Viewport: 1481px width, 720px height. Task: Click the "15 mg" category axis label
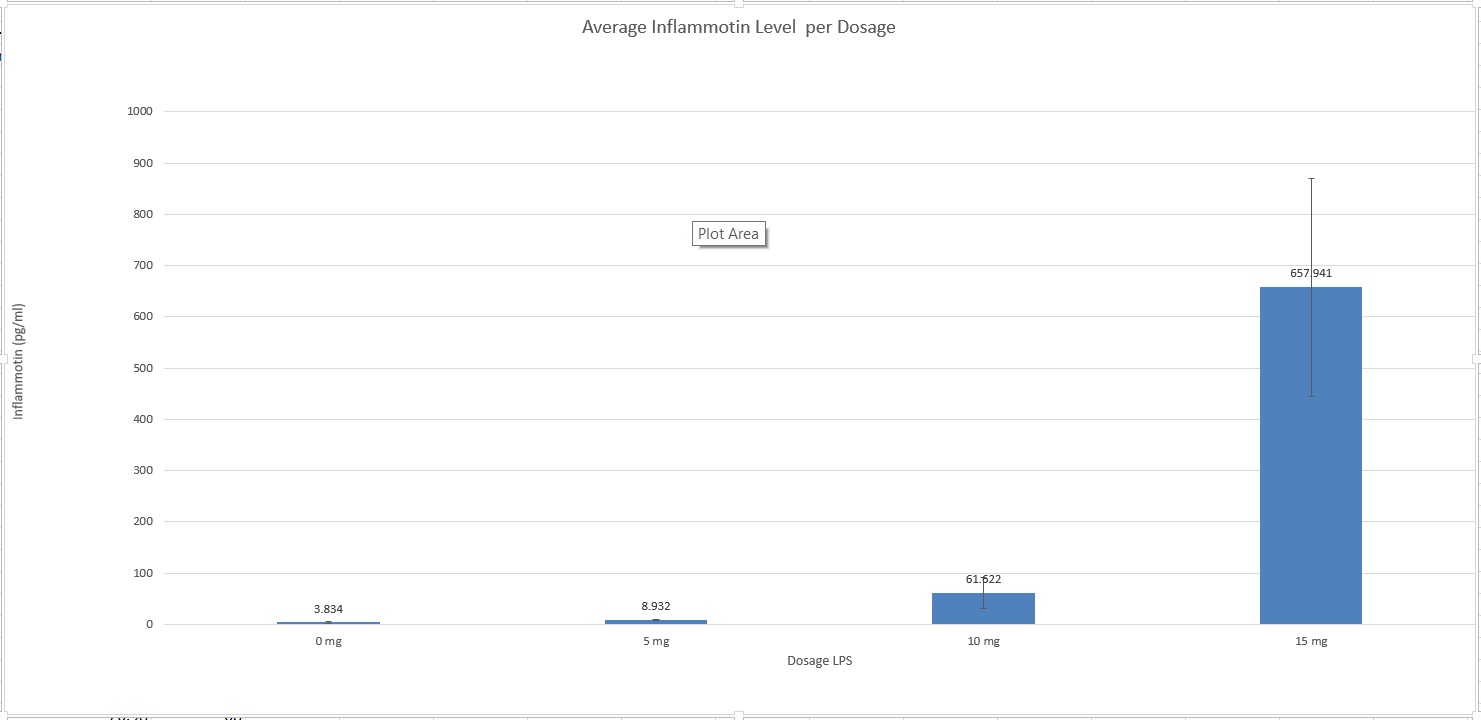coord(1310,642)
